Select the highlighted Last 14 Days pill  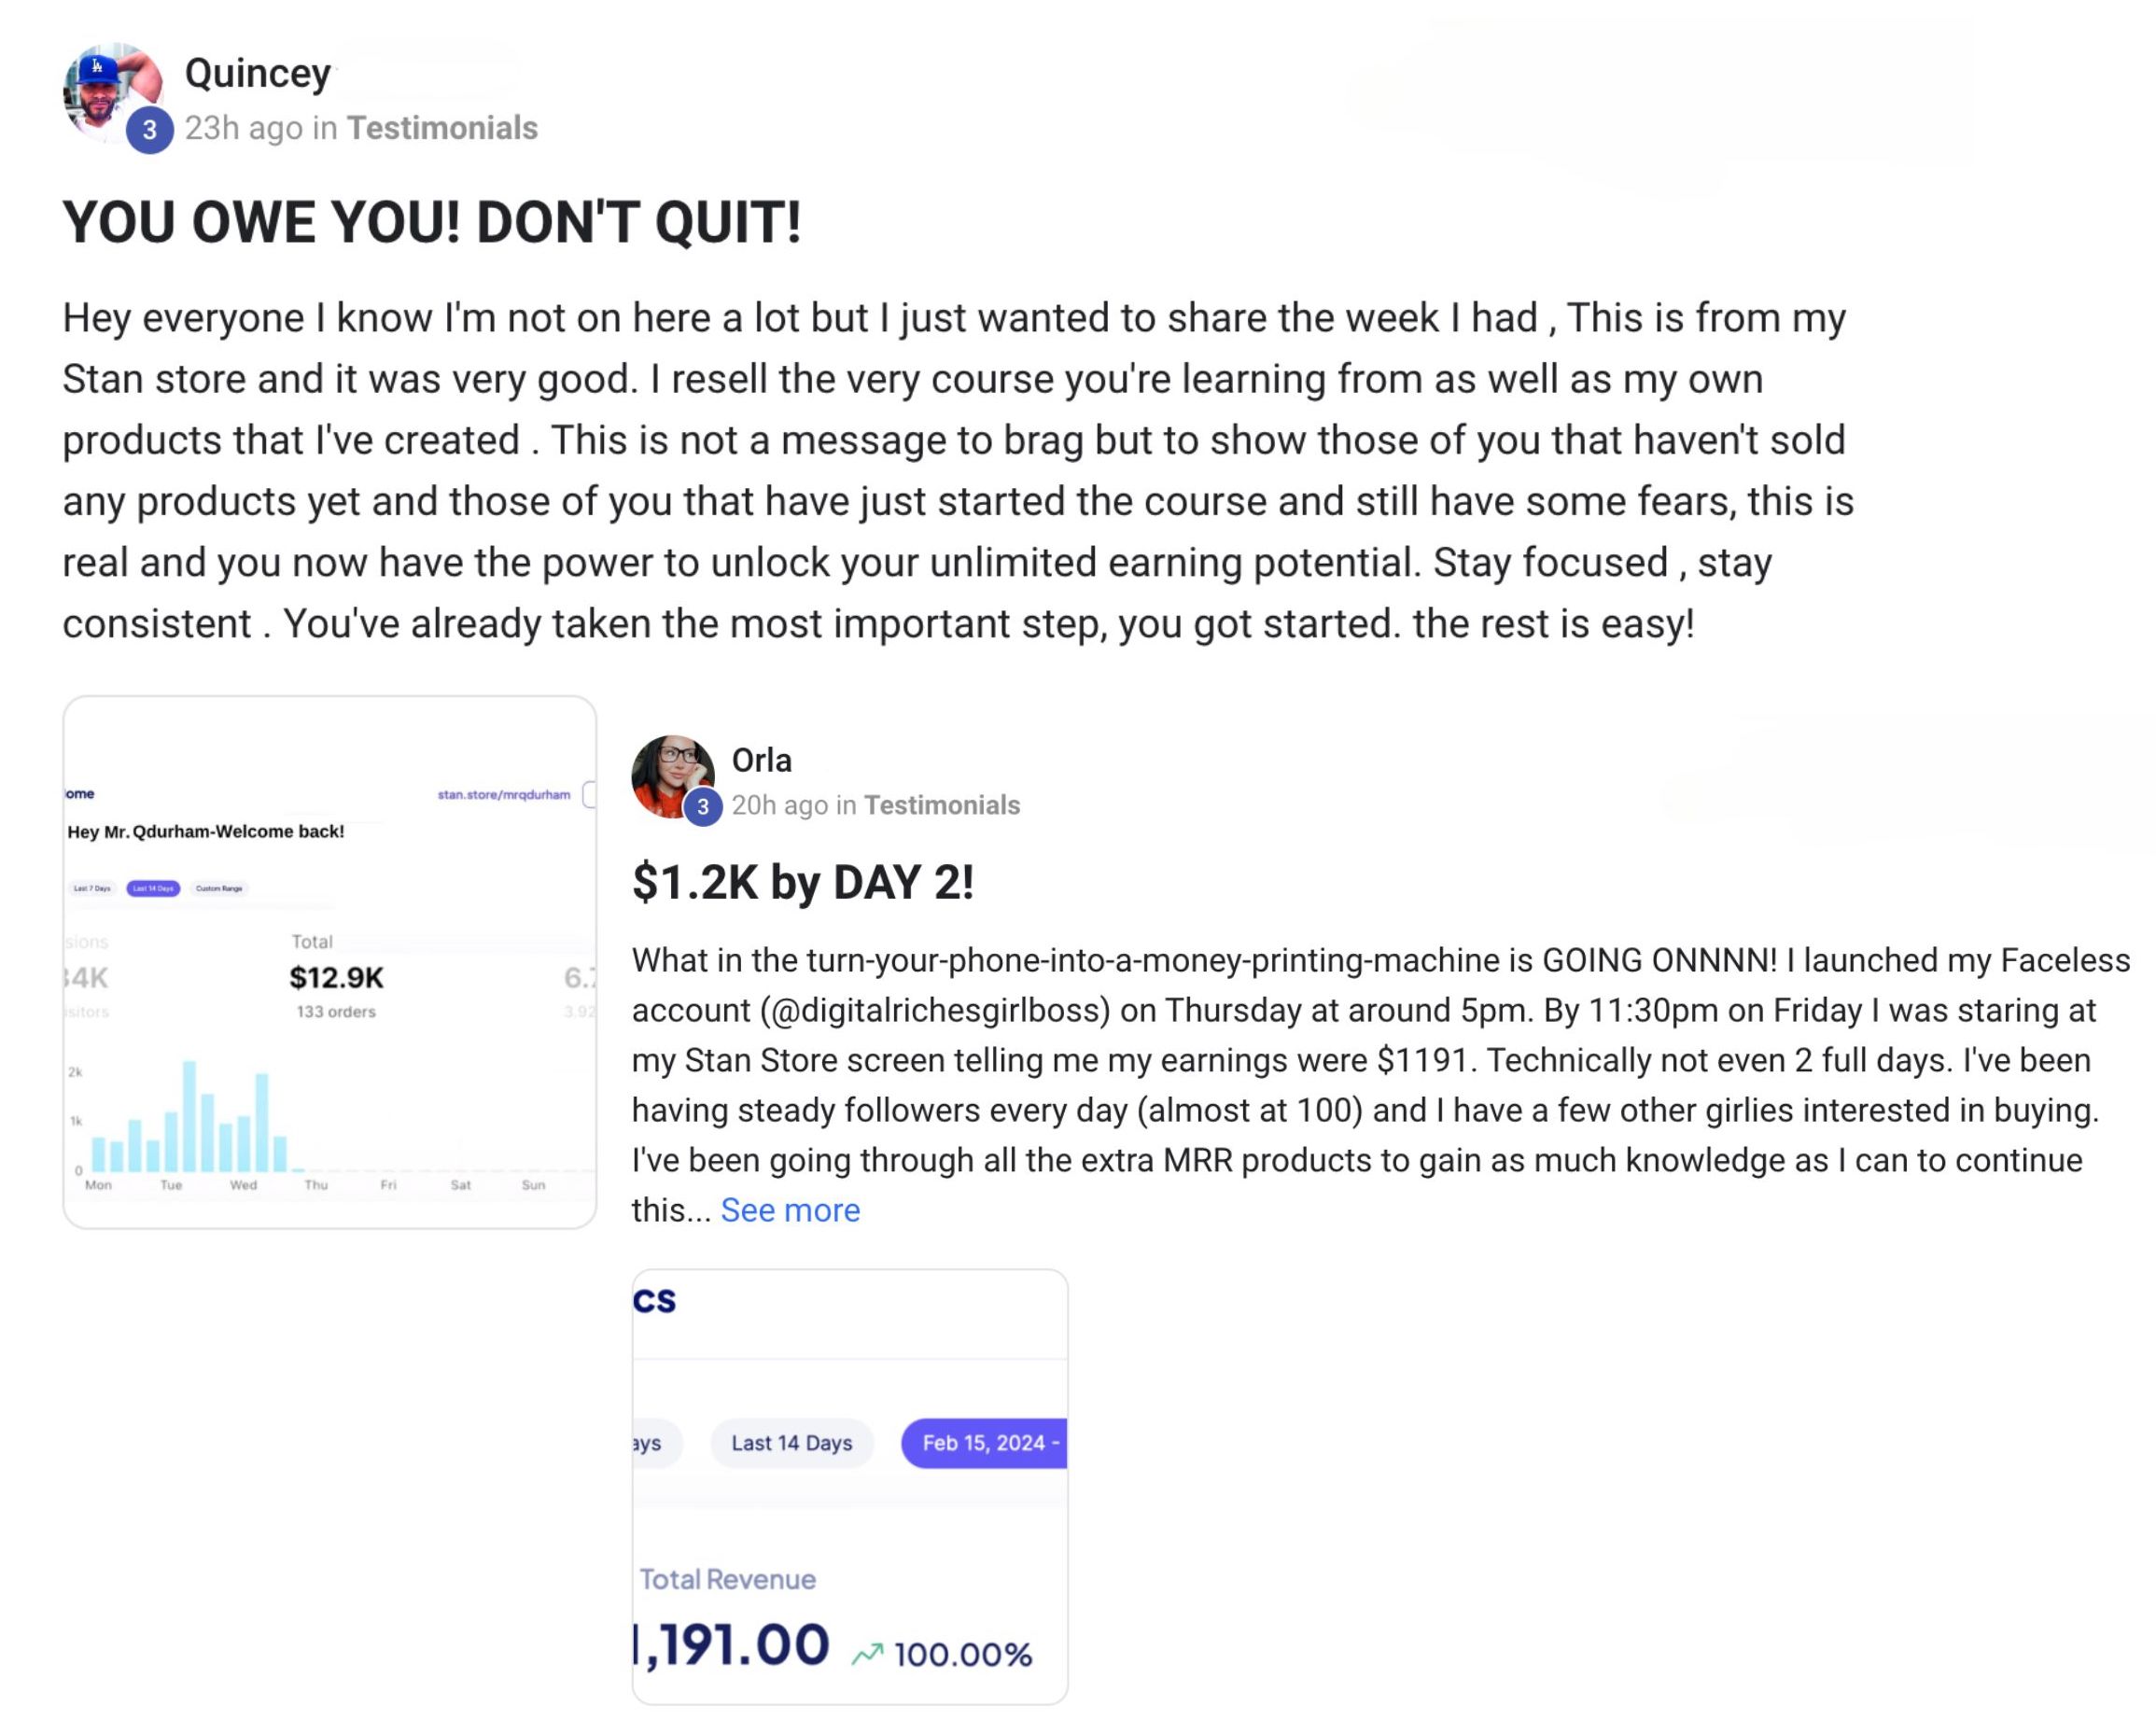153,888
